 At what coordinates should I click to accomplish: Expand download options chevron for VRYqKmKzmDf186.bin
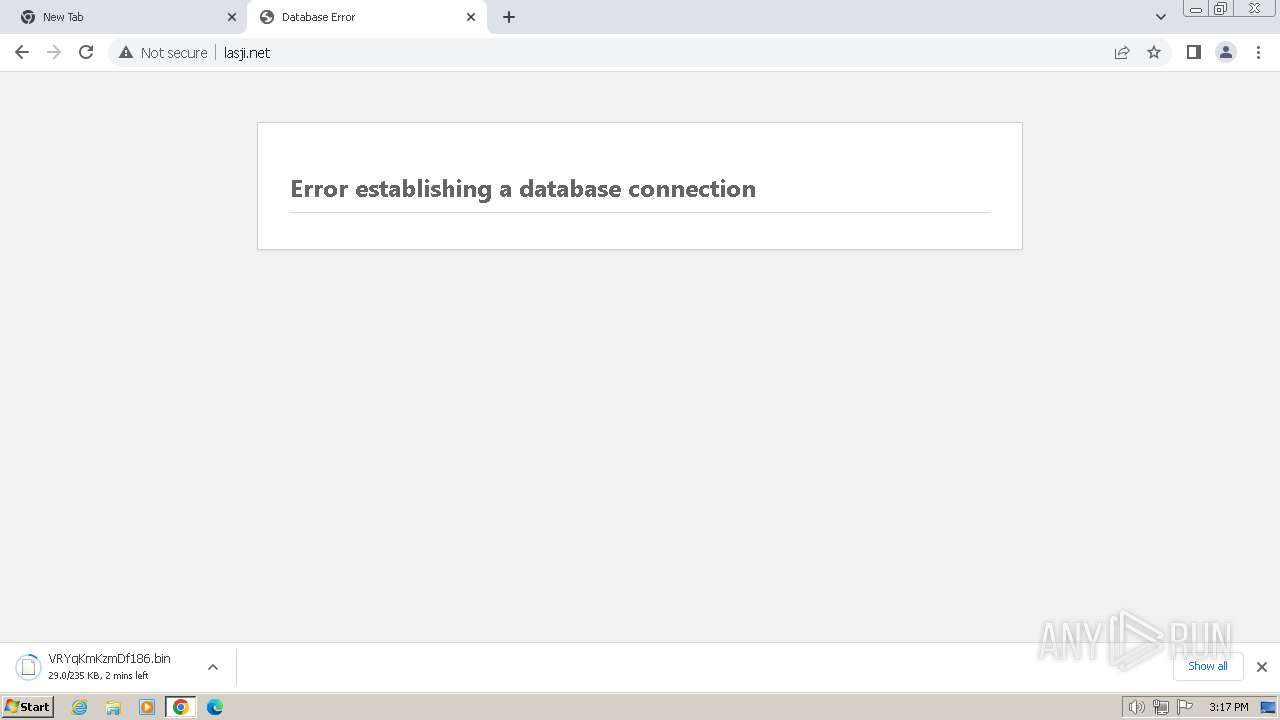(213, 667)
